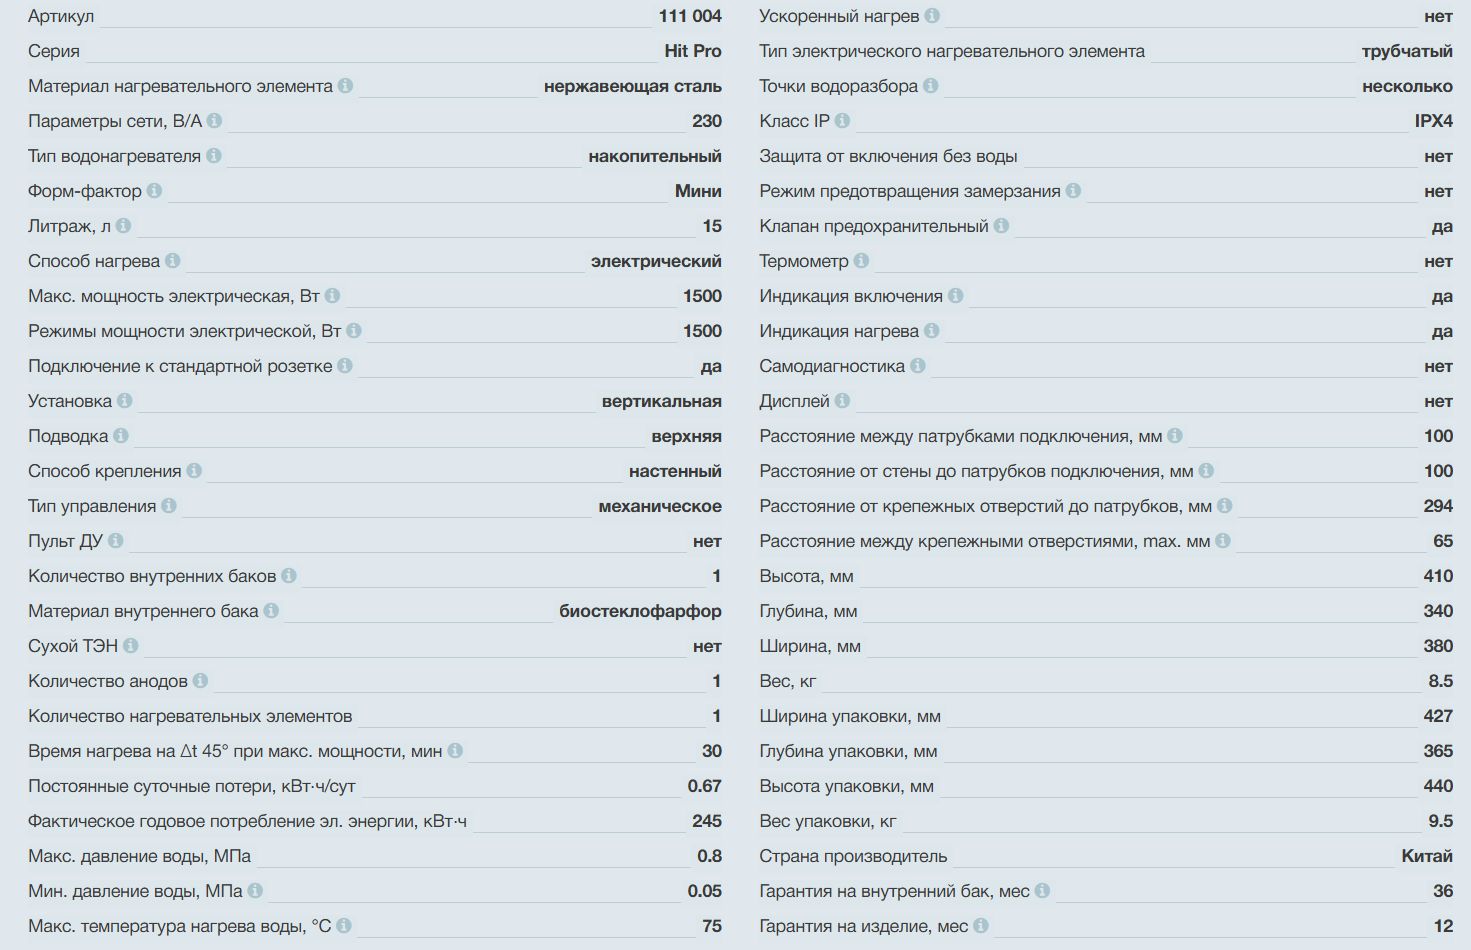1471x950 pixels.
Task: Open info tooltip for Клапан предохранительный
Action: tap(1001, 226)
